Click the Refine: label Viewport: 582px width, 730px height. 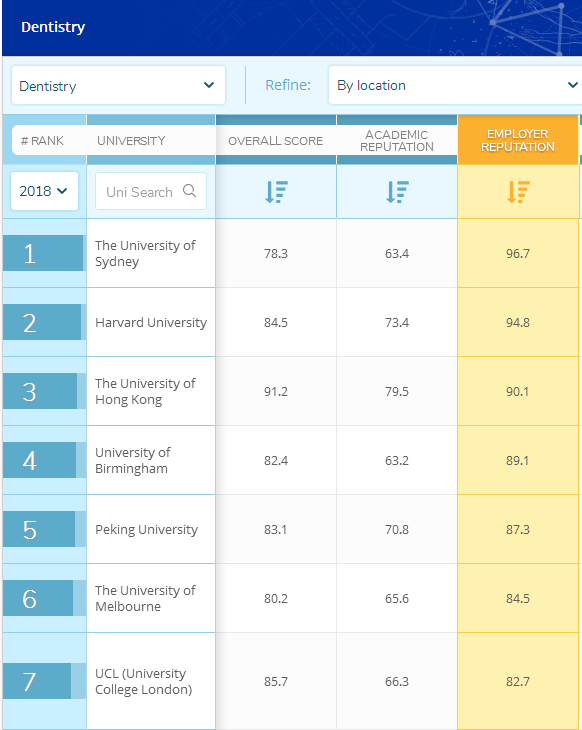pos(288,85)
